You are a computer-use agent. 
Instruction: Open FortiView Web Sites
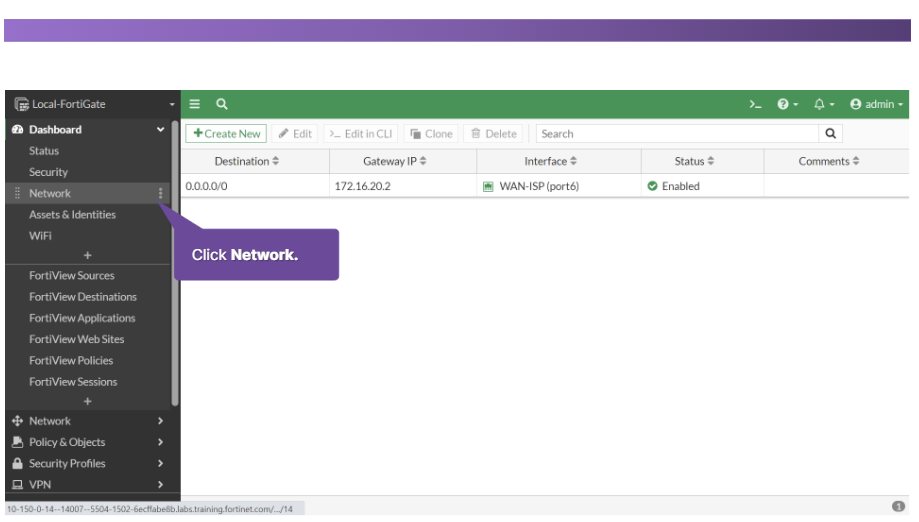(76, 339)
